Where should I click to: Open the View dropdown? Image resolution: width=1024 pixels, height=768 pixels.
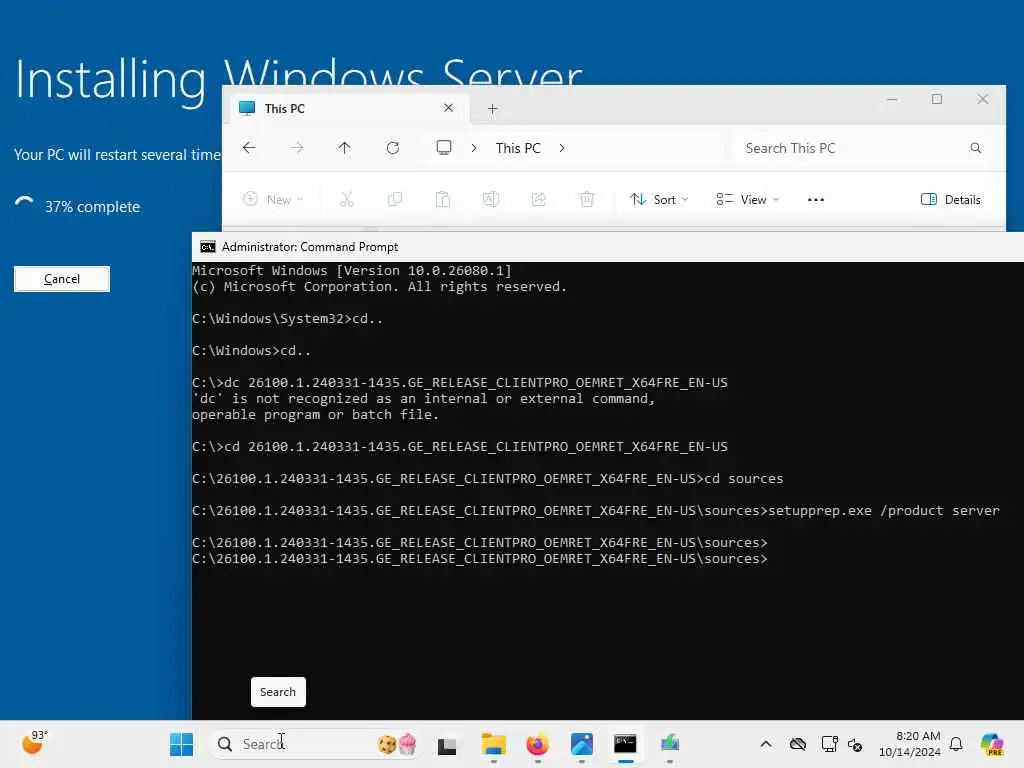(747, 199)
